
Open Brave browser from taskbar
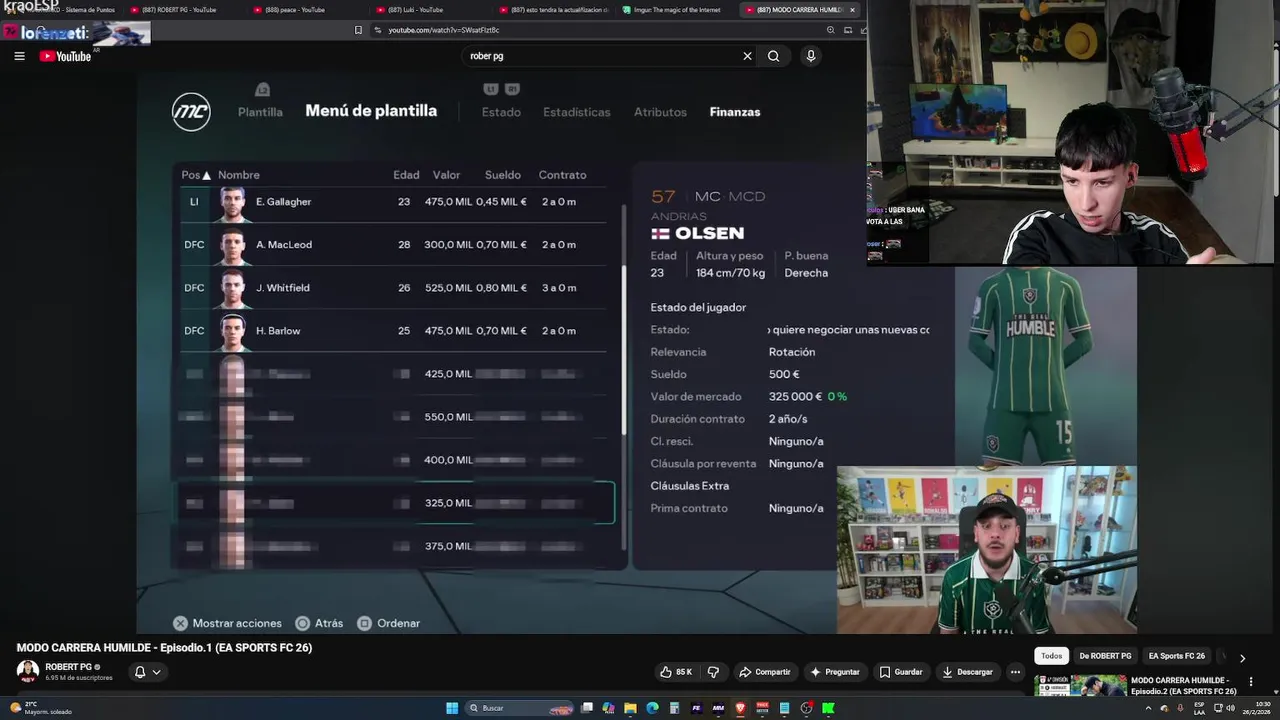740,708
